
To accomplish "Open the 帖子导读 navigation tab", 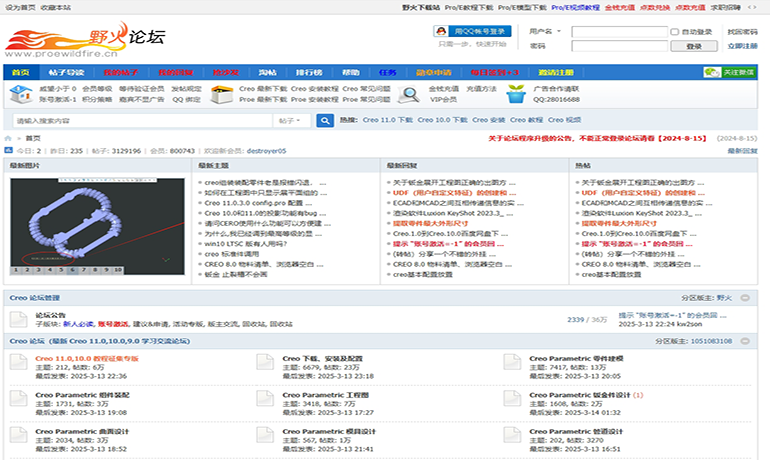I will pos(67,73).
